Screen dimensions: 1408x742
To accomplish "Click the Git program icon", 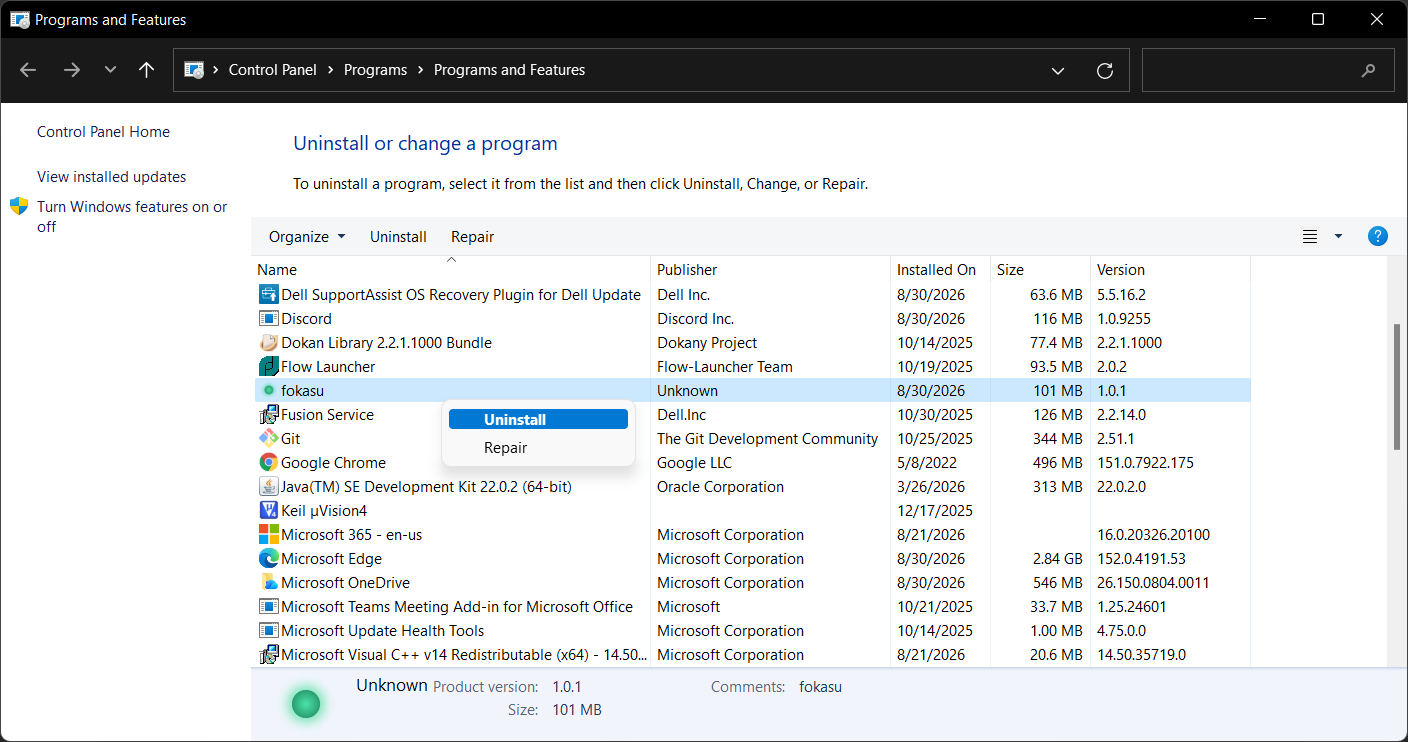I will pos(268,439).
